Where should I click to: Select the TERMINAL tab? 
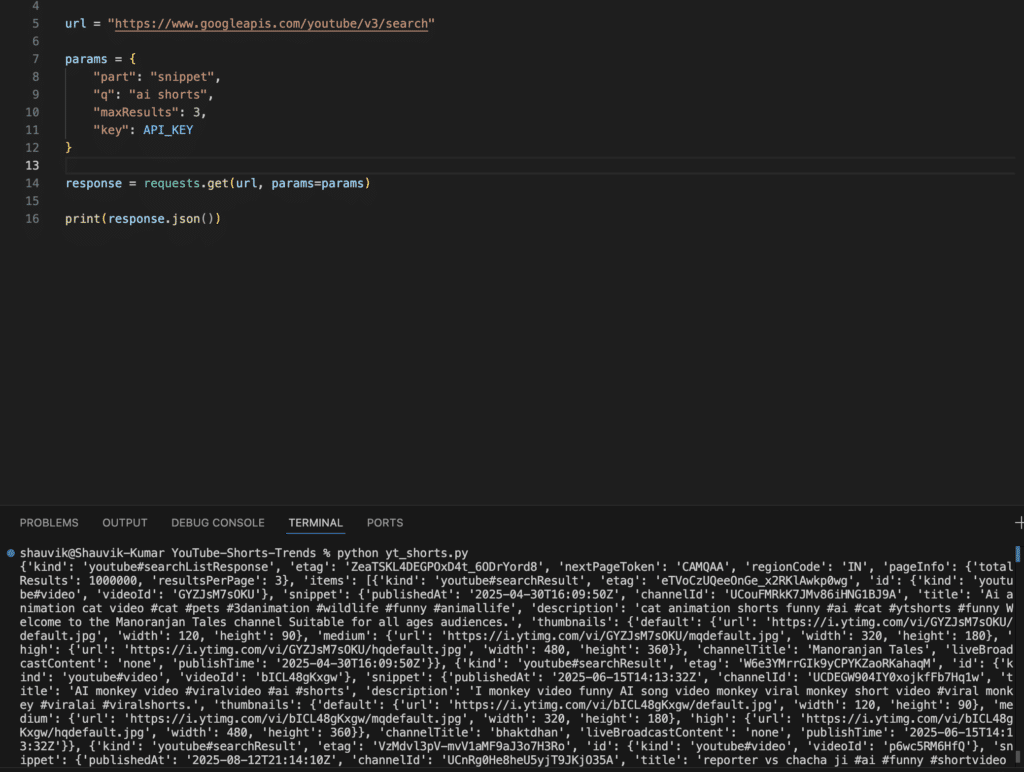click(315, 523)
